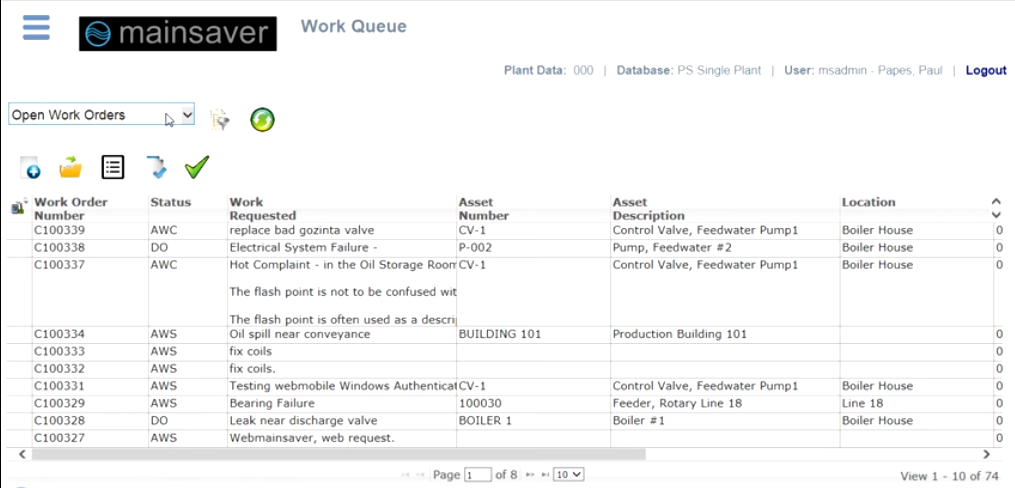
Task: Sort by Asset Number column header
Action: [x=484, y=208]
